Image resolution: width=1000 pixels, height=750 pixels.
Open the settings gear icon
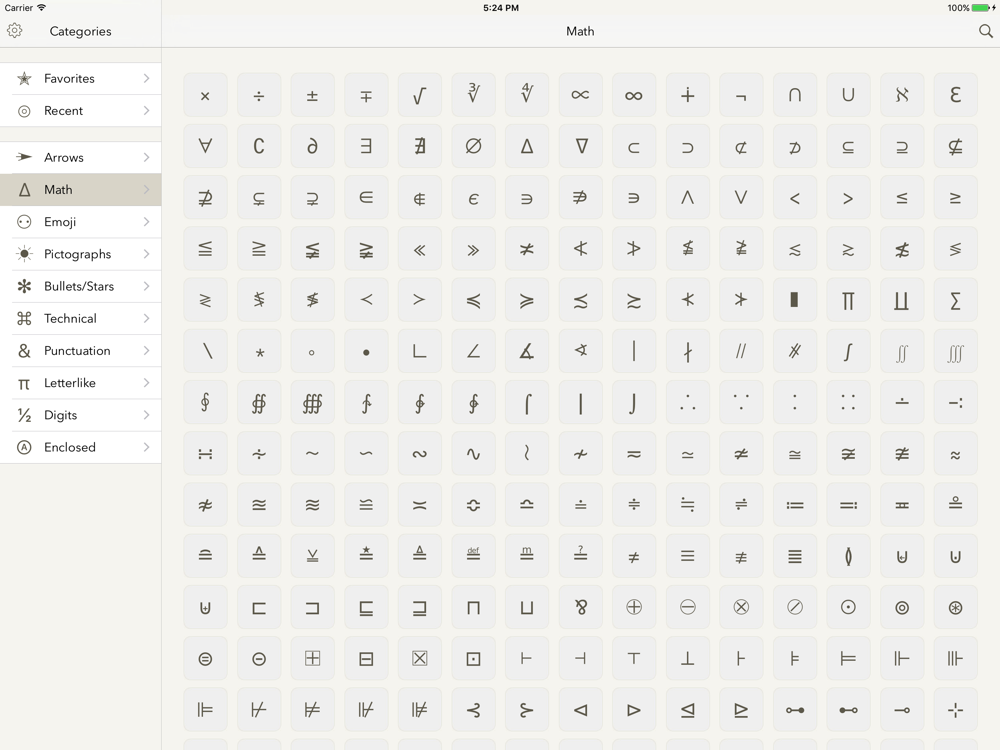(x=15, y=31)
